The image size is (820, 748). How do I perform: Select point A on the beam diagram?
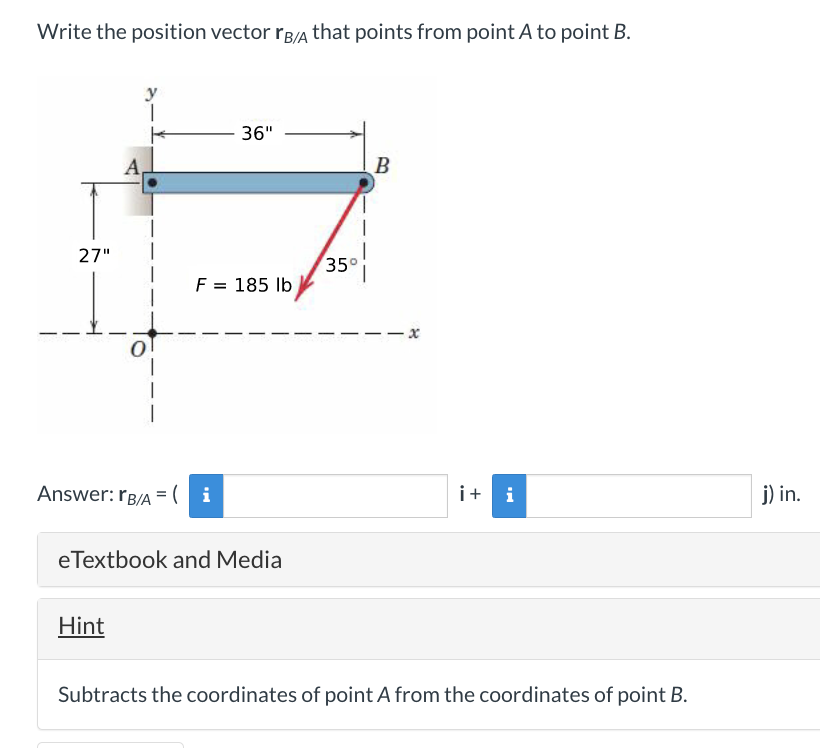(151, 182)
